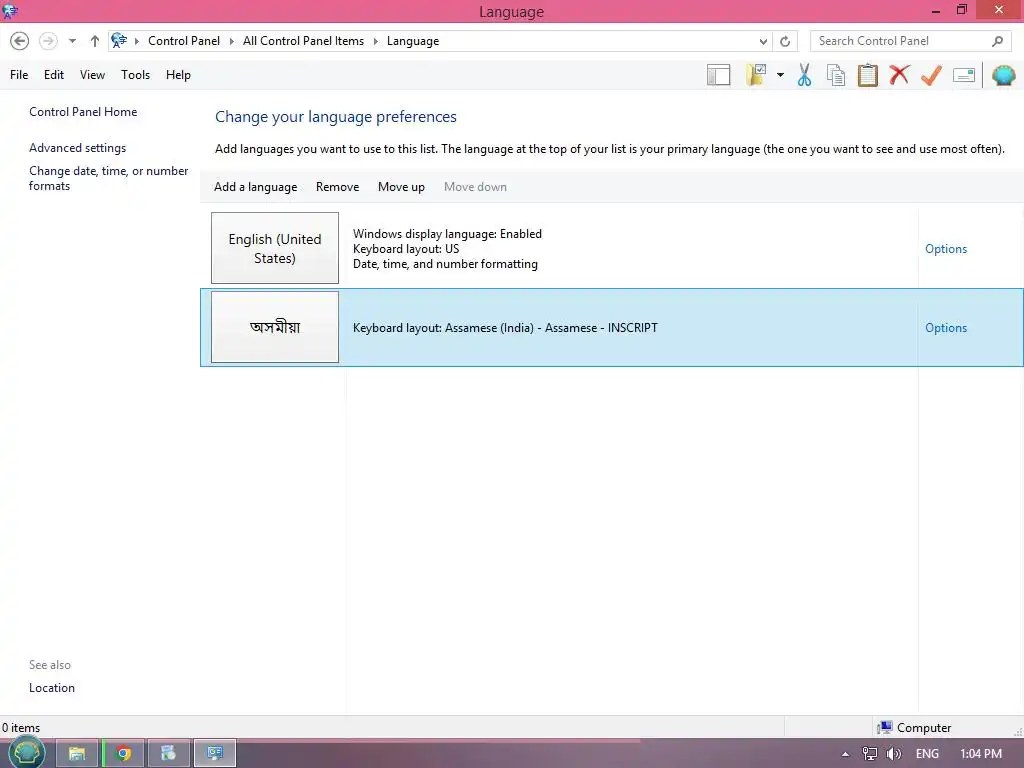Go up one level with Up arrow

click(x=95, y=41)
